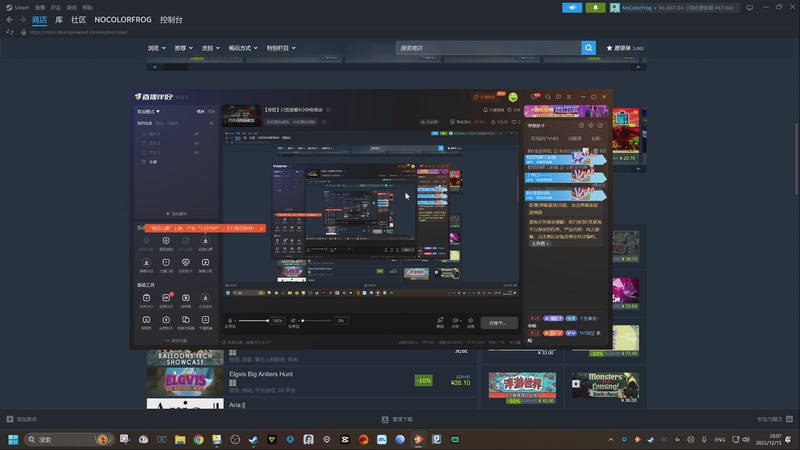Open 管理下载 in the Steam footer
The width and height of the screenshot is (800, 450).
397,419
